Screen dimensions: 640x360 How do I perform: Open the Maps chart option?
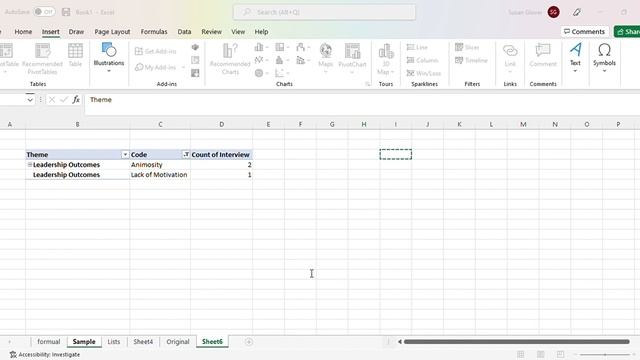(325, 57)
